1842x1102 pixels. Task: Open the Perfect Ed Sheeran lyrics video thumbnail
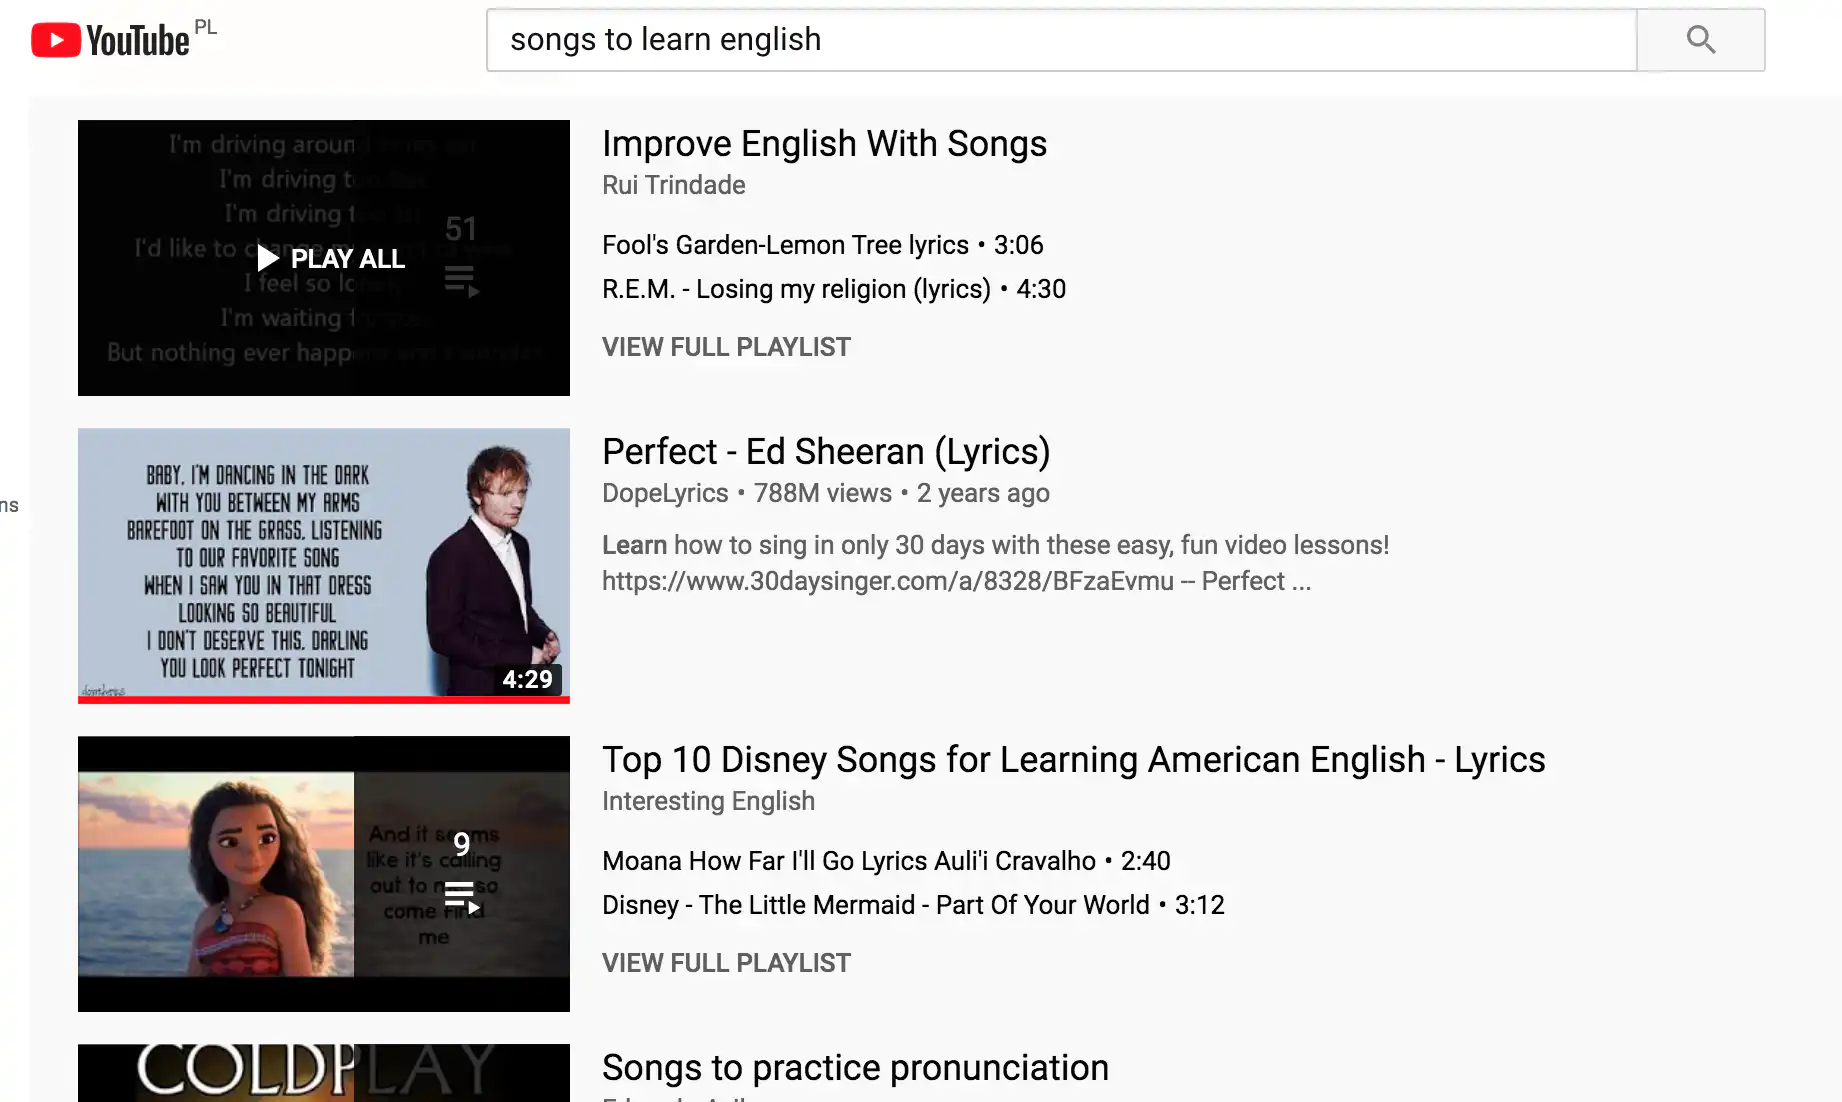[x=324, y=565]
